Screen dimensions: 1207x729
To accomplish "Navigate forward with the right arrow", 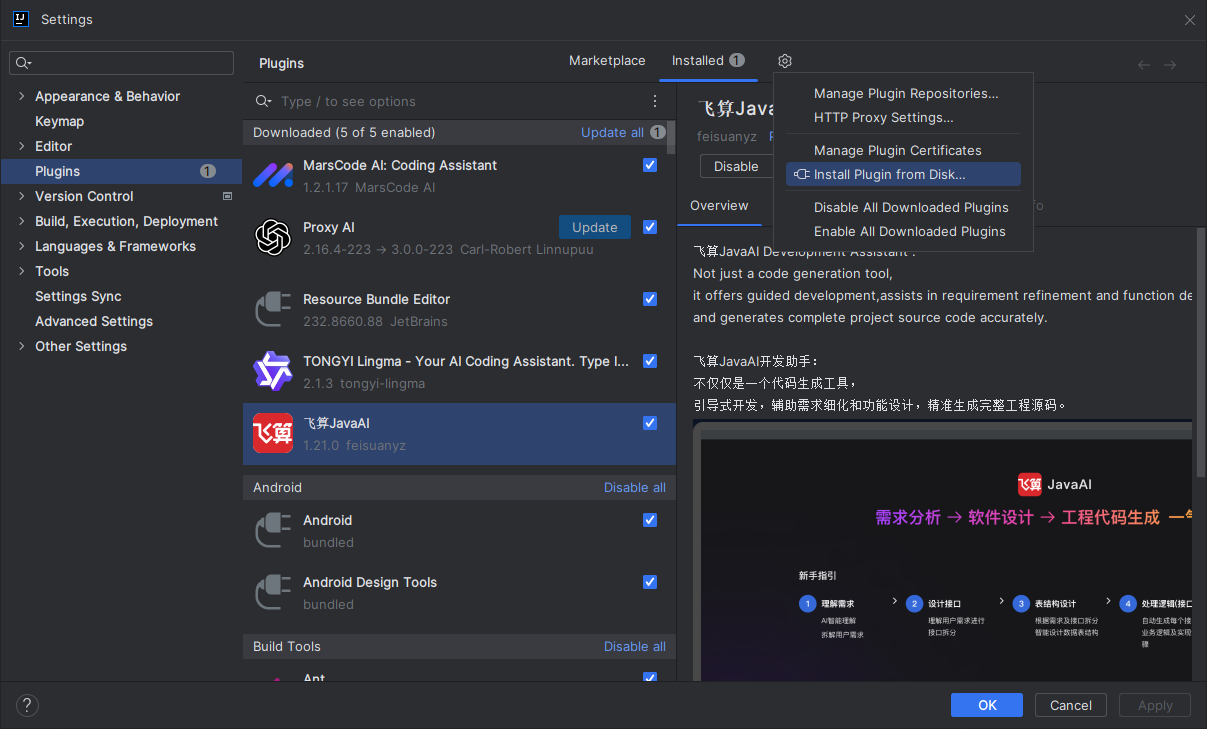I will click(1170, 65).
